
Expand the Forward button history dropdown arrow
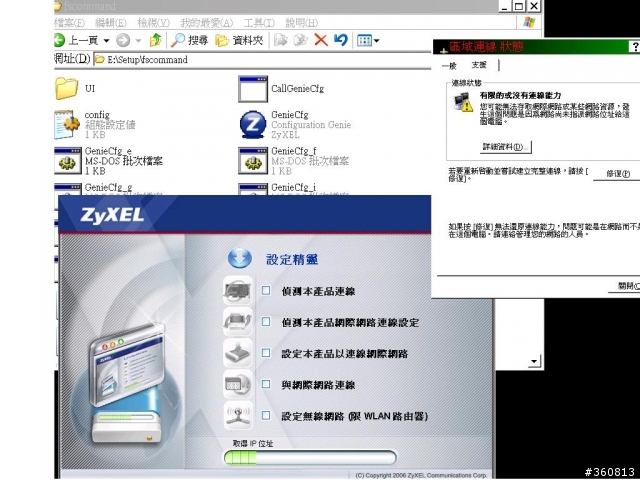pyautogui.click(x=138, y=40)
